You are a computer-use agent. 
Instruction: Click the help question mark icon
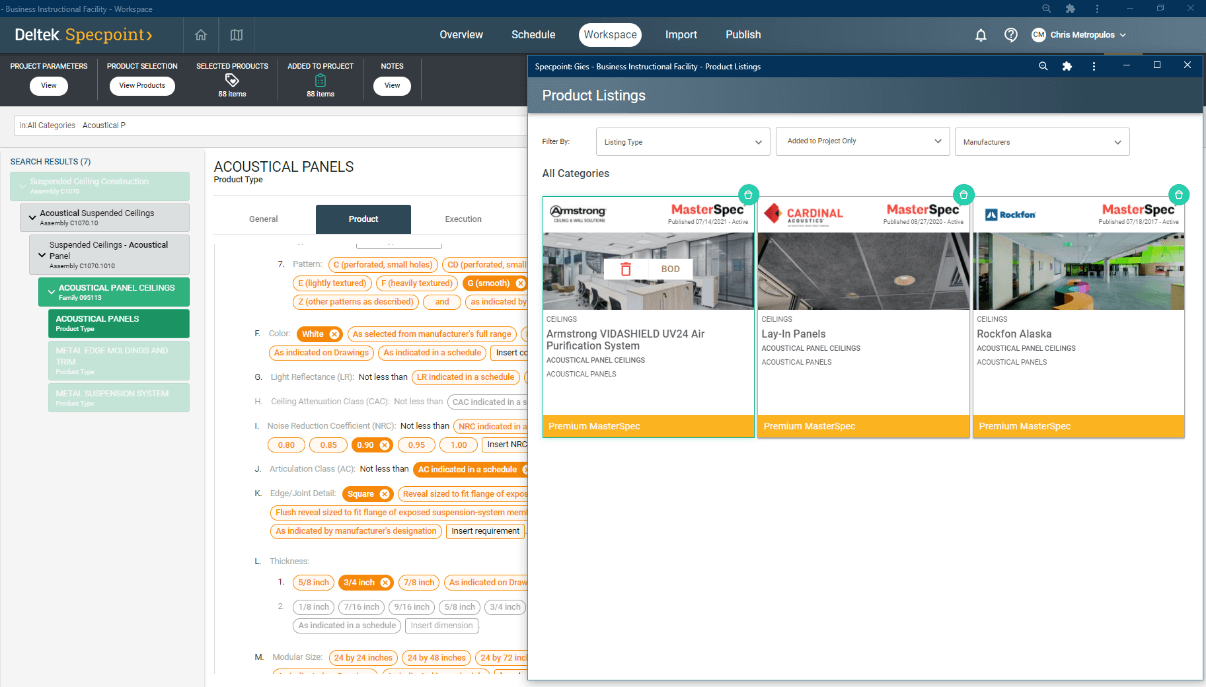click(1011, 35)
